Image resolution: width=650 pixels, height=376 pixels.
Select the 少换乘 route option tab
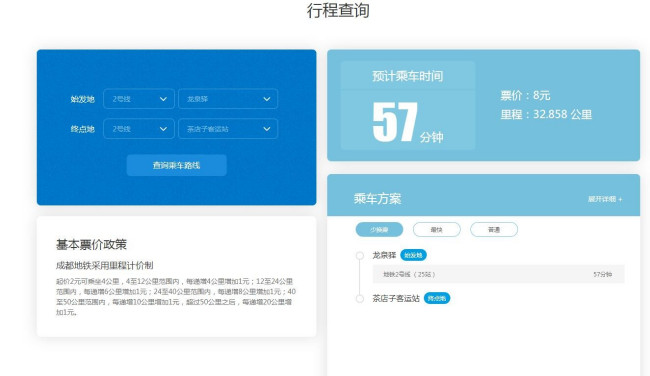(379, 230)
